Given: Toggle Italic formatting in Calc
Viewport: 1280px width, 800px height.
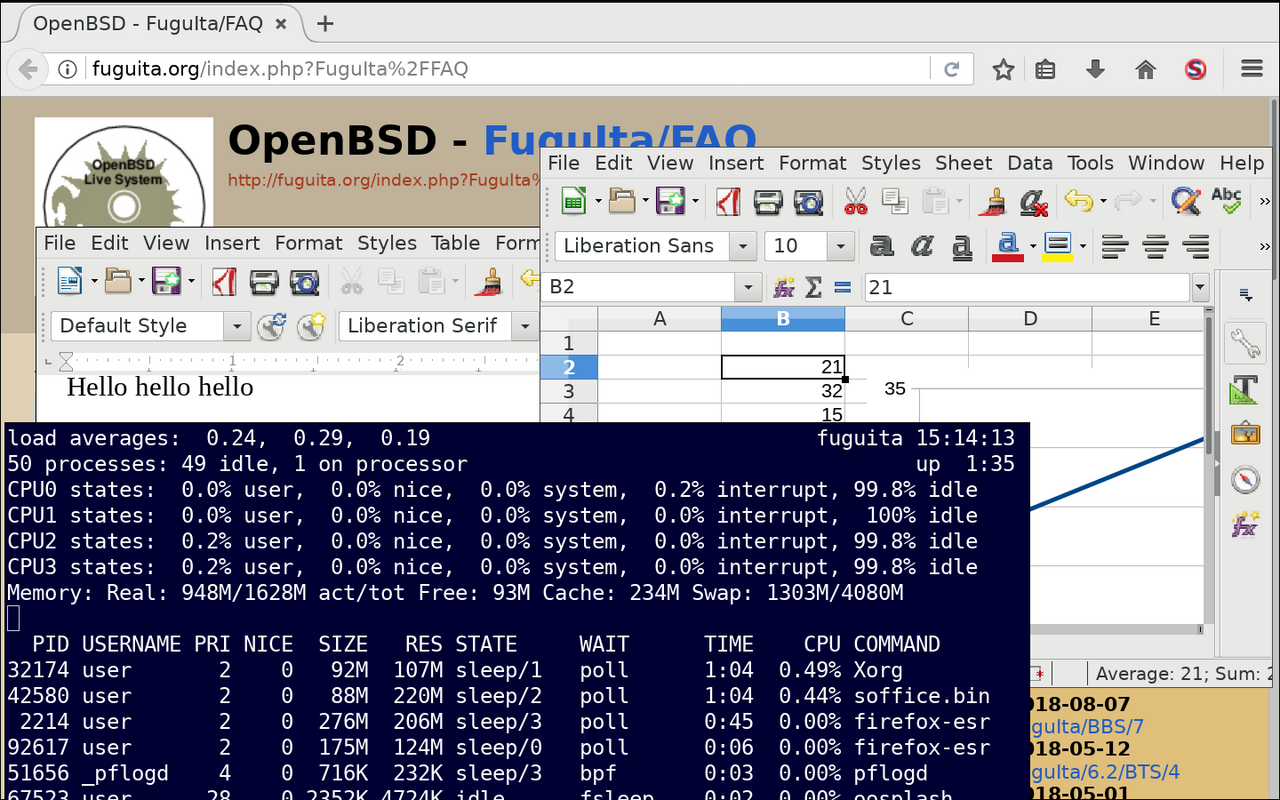Looking at the screenshot, I should [x=921, y=245].
